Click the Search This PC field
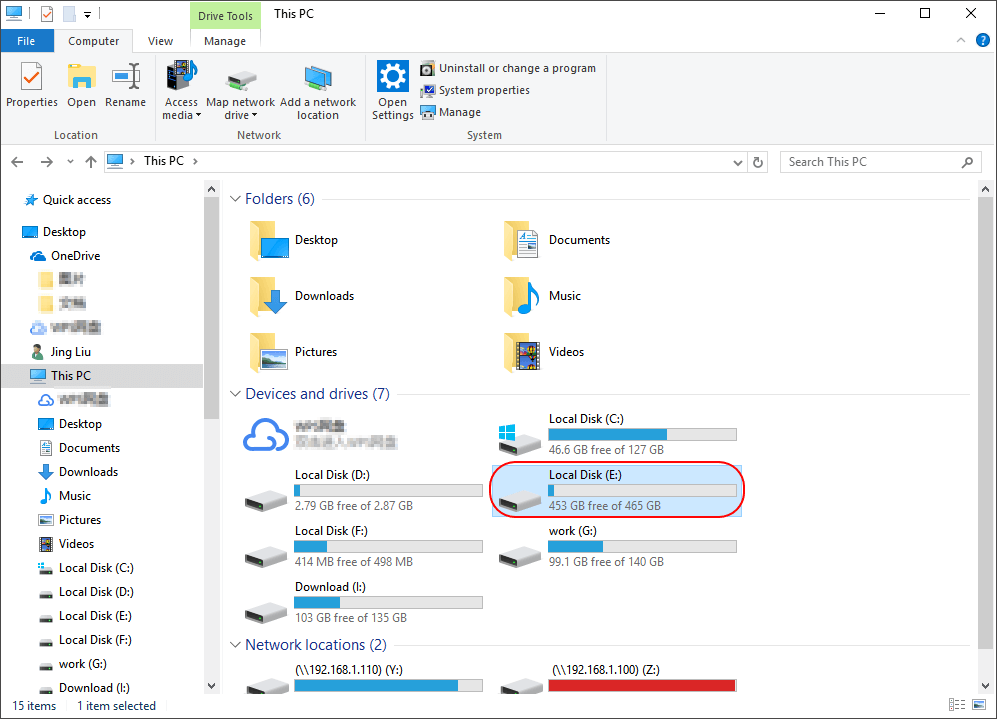The image size is (997, 719). click(868, 162)
